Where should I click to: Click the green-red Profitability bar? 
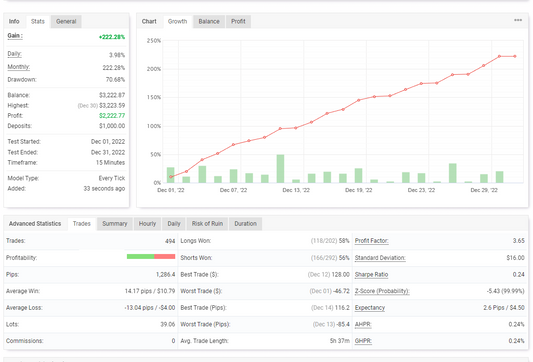pyautogui.click(x=151, y=256)
